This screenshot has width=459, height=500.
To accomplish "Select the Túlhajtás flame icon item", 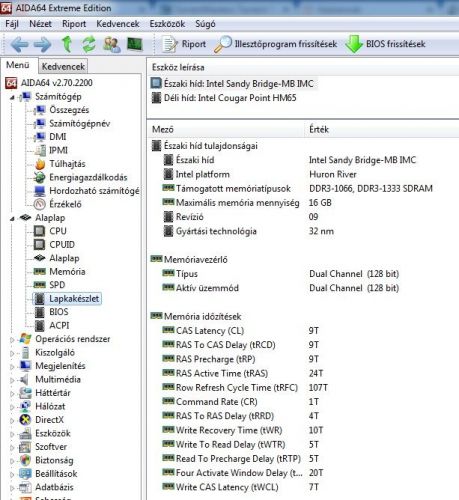I will [x=40, y=164].
